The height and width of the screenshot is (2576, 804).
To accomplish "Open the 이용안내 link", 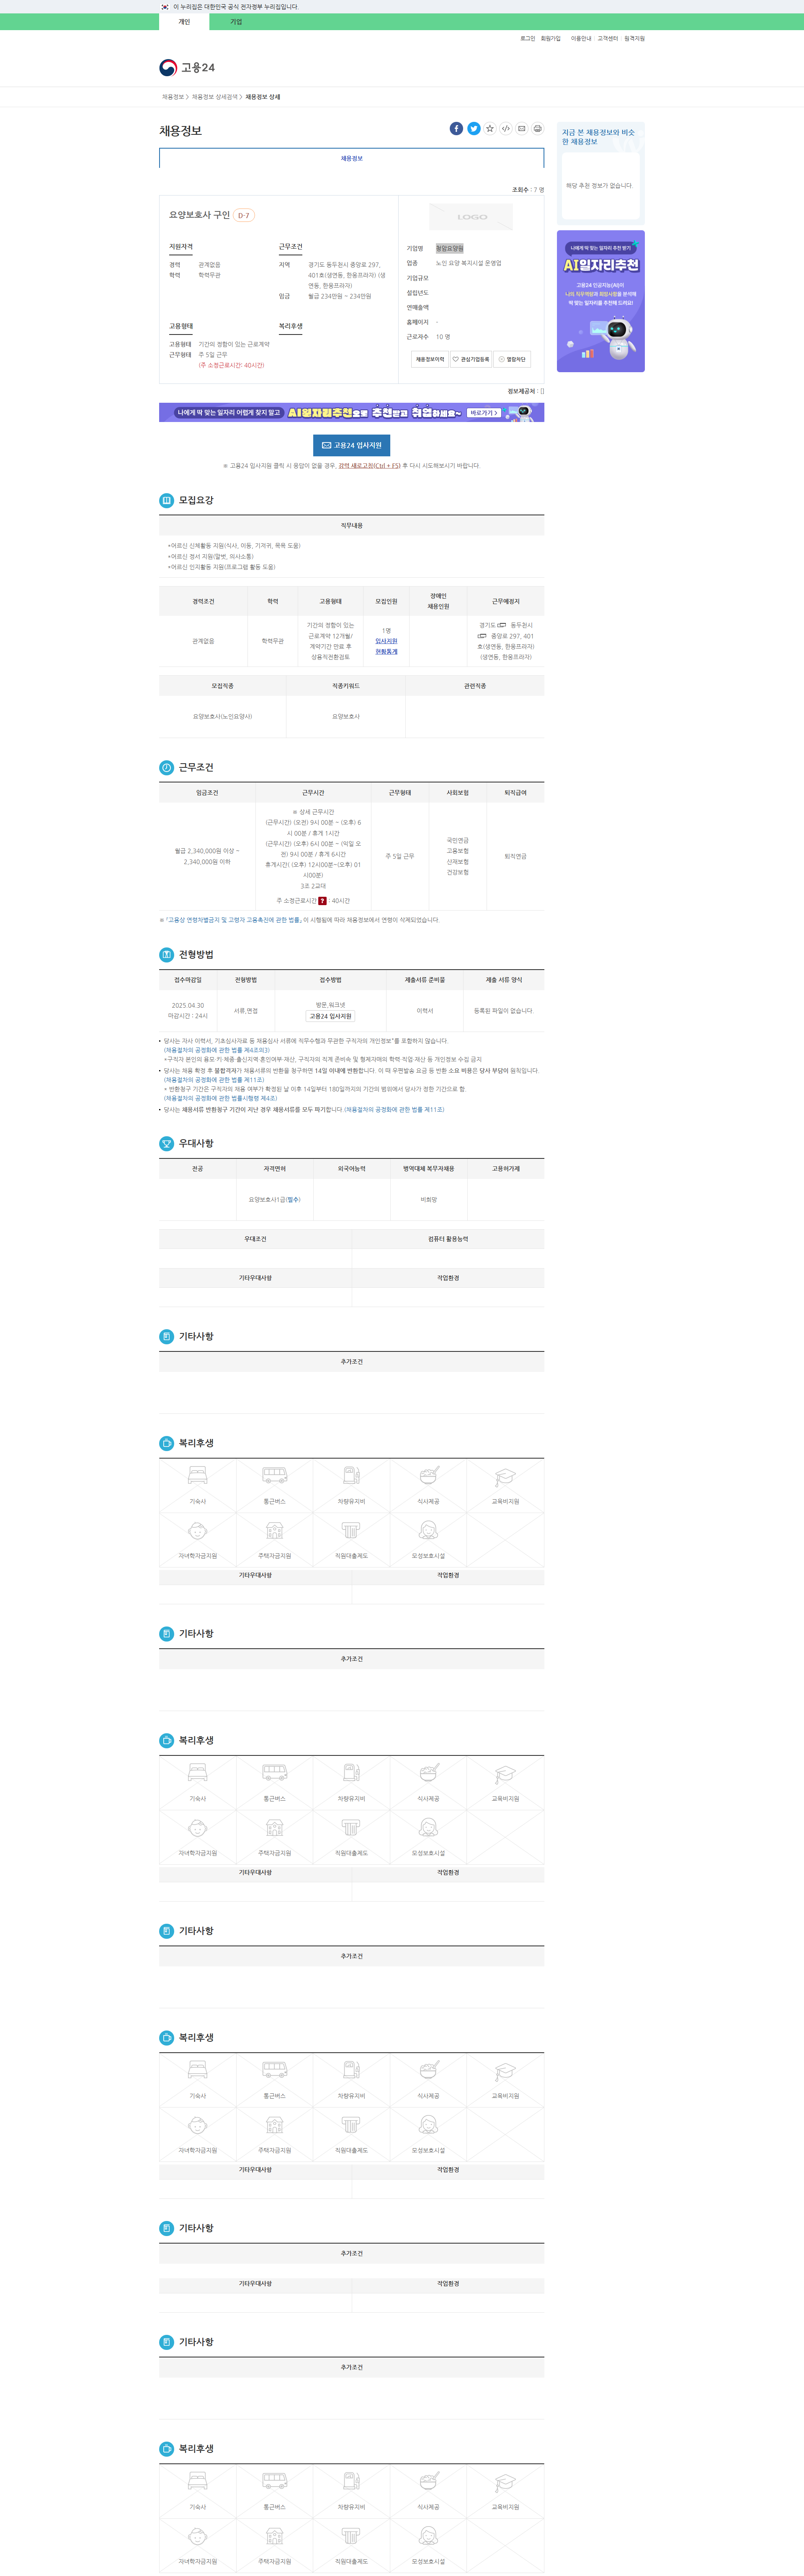I will pyautogui.click(x=581, y=39).
